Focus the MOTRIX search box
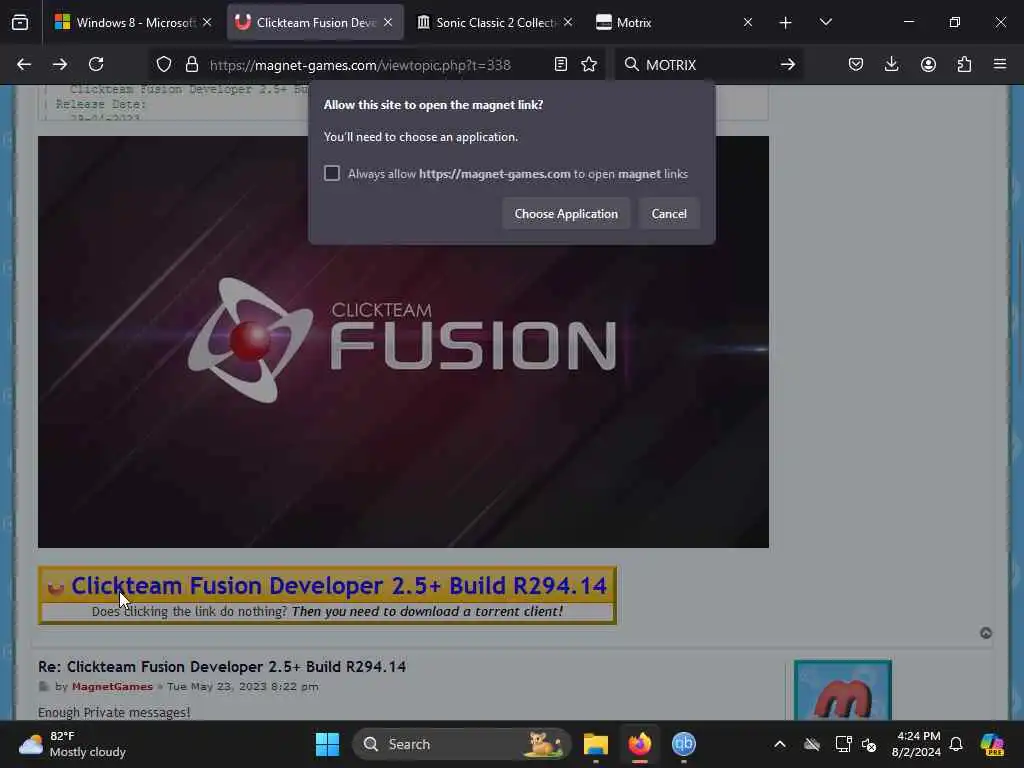Viewport: 1024px width, 768px height. pos(709,65)
